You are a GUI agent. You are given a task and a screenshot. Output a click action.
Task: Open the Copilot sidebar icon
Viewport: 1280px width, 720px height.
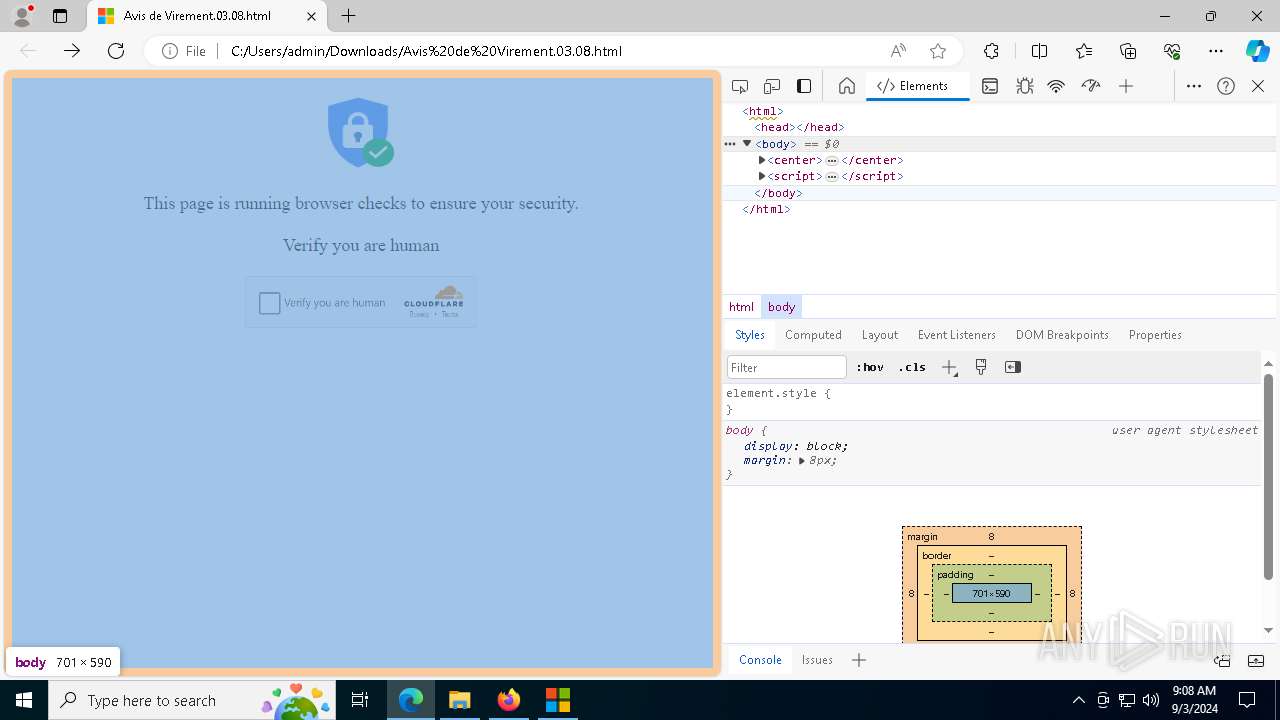1257,51
